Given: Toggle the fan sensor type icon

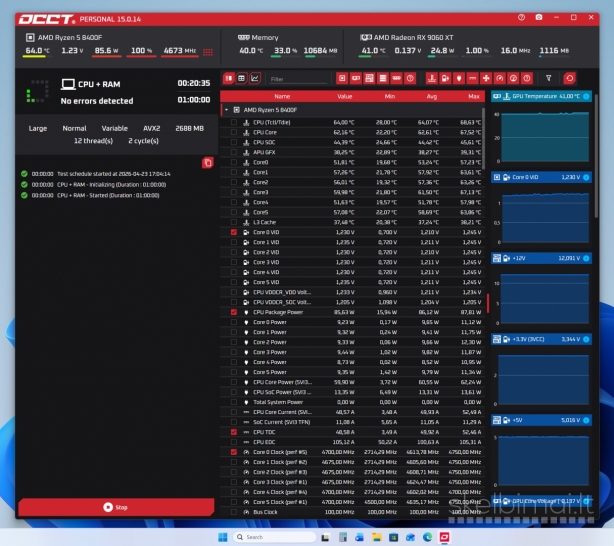Looking at the screenshot, I should tap(486, 78).
